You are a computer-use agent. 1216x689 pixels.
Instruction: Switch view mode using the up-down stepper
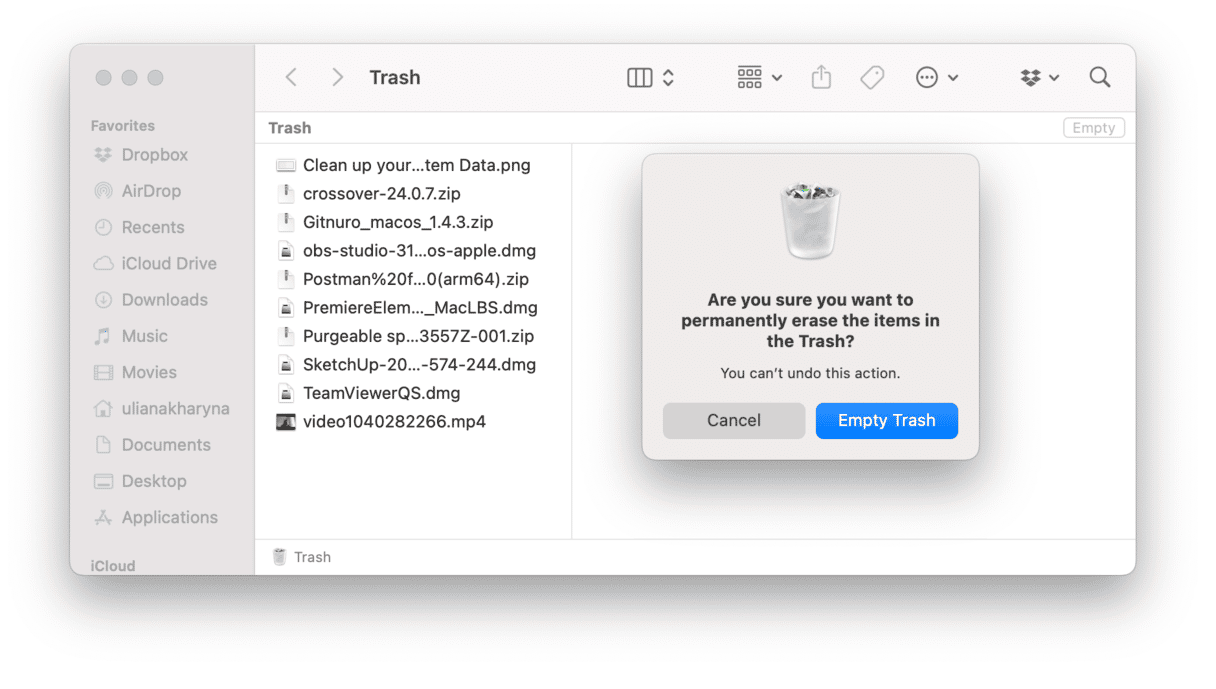pos(669,78)
